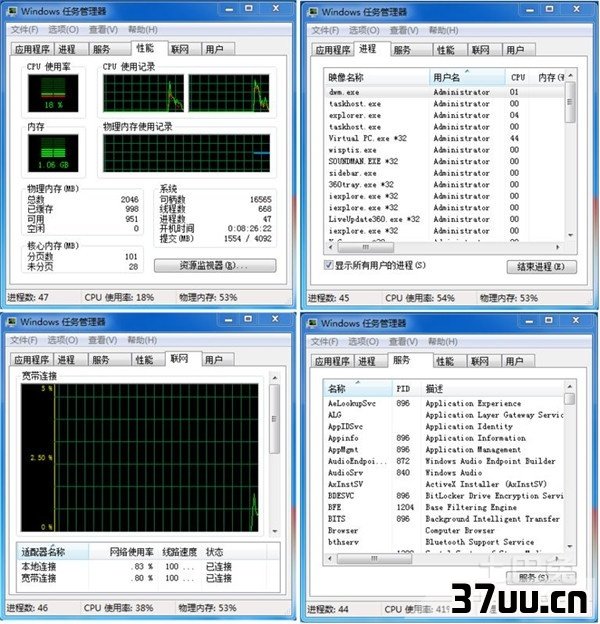Select the AudioSrv service row
This screenshot has height=624, width=600.
click(444, 473)
